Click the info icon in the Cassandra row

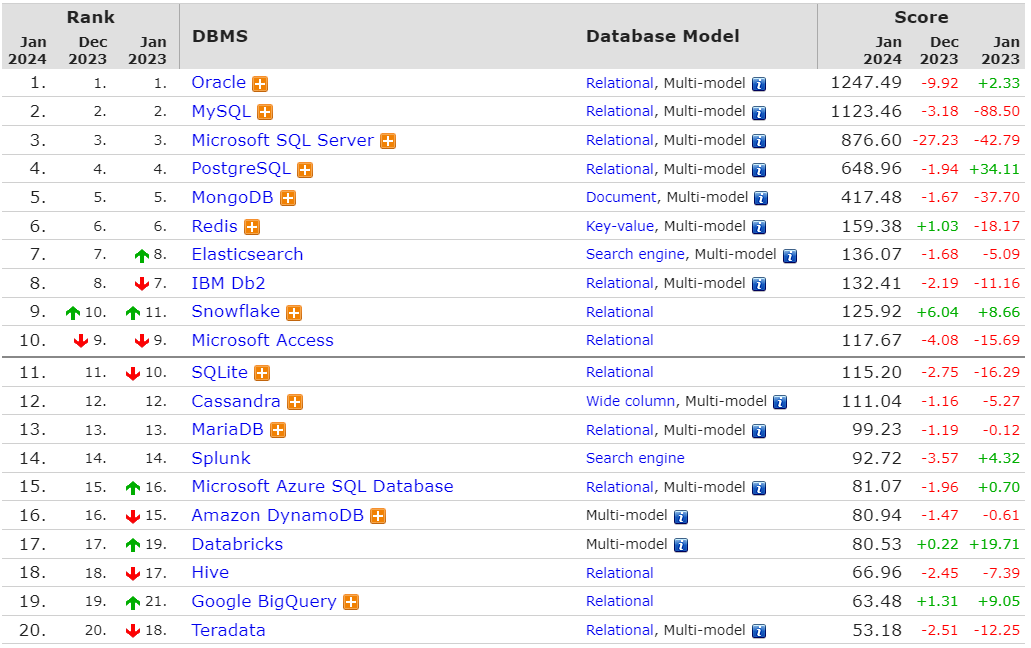780,402
